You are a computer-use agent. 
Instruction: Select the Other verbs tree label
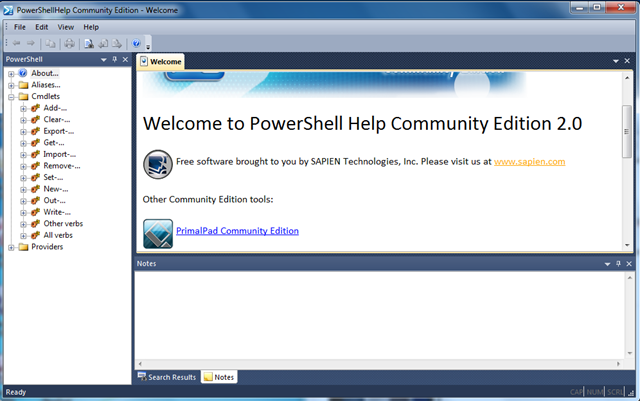pyautogui.click(x=63, y=224)
